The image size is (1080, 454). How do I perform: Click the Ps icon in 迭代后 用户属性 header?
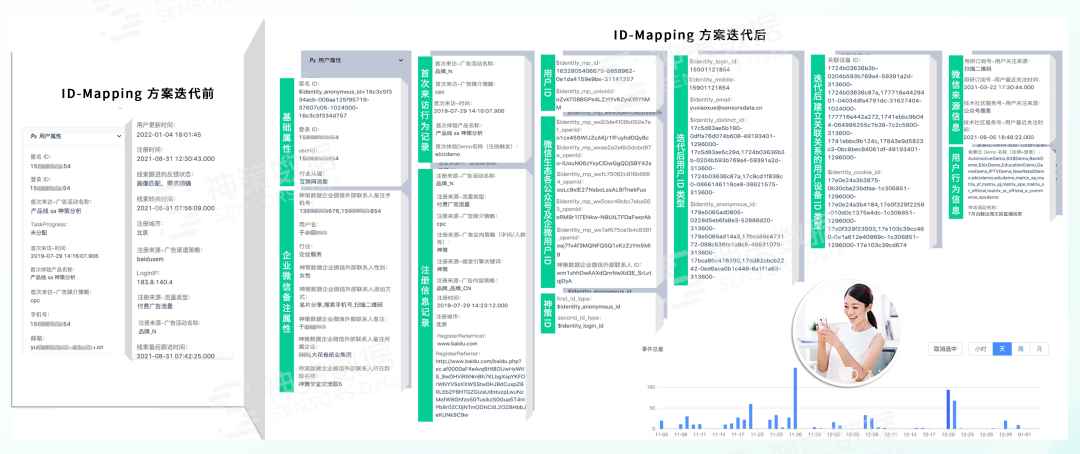(313, 61)
